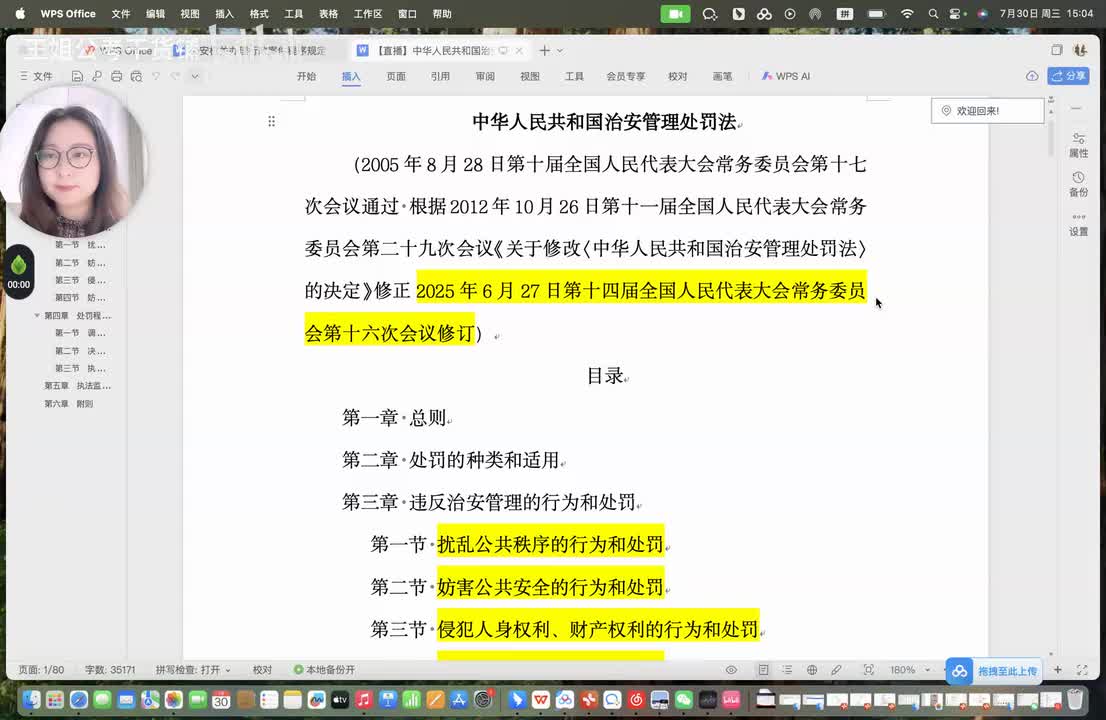Screen dimensions: 1106x720
Task: Open the 表格 menu in menu bar
Action: pyautogui.click(x=329, y=13)
